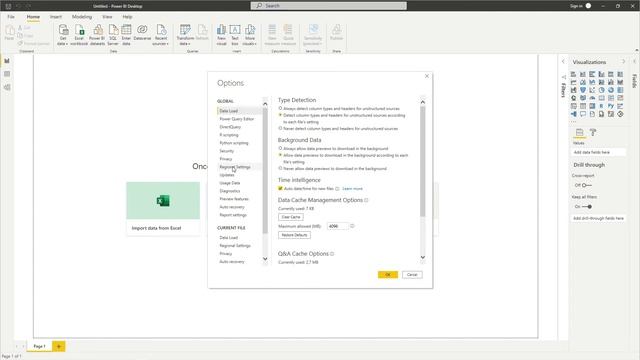Open the Recent sources dropdown
The height and width of the screenshot is (360, 640).
tap(161, 35)
